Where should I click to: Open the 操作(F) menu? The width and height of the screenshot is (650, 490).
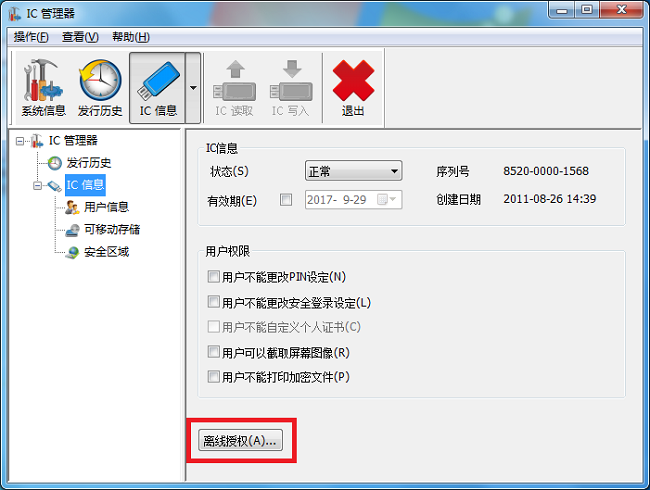coord(31,37)
